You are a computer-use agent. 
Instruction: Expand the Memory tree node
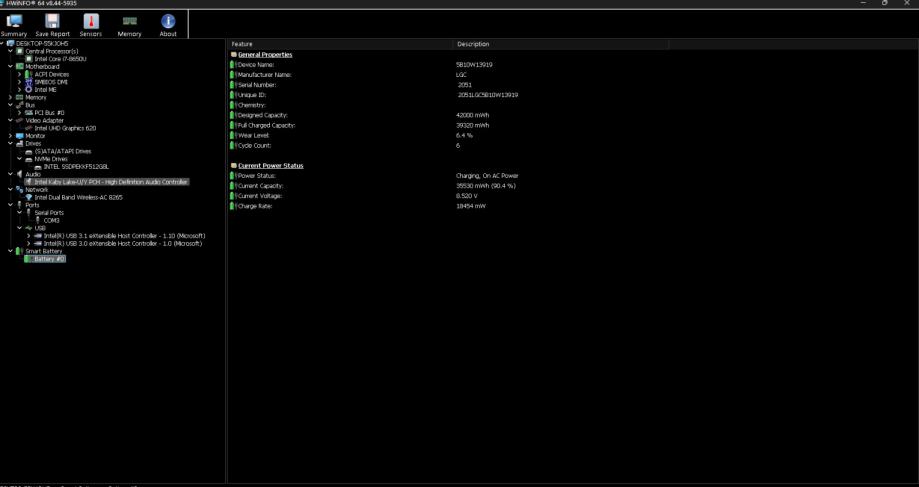pos(11,97)
